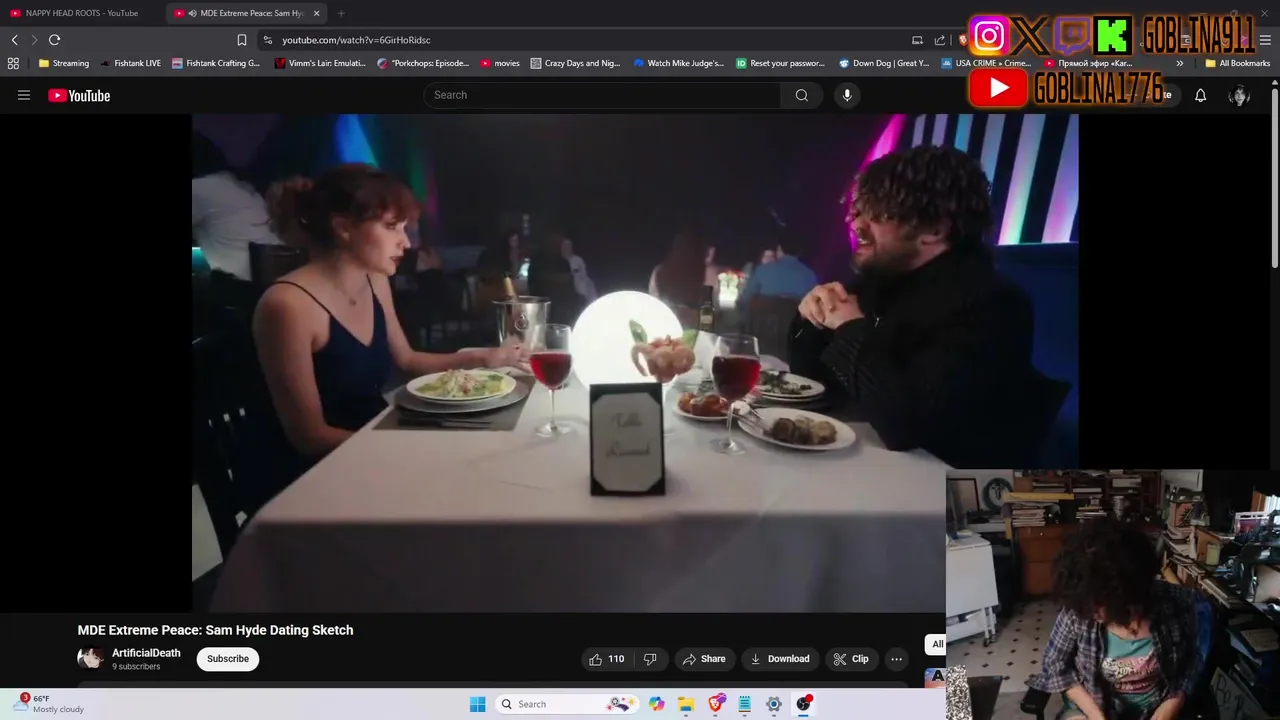Go to YouTube home via logo
Screen dimensions: 1280x720
79,95
